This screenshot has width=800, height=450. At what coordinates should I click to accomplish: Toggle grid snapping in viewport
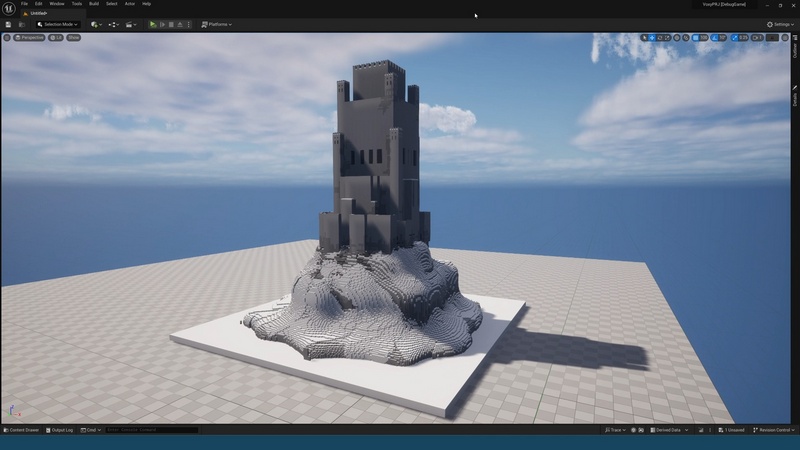coord(695,38)
